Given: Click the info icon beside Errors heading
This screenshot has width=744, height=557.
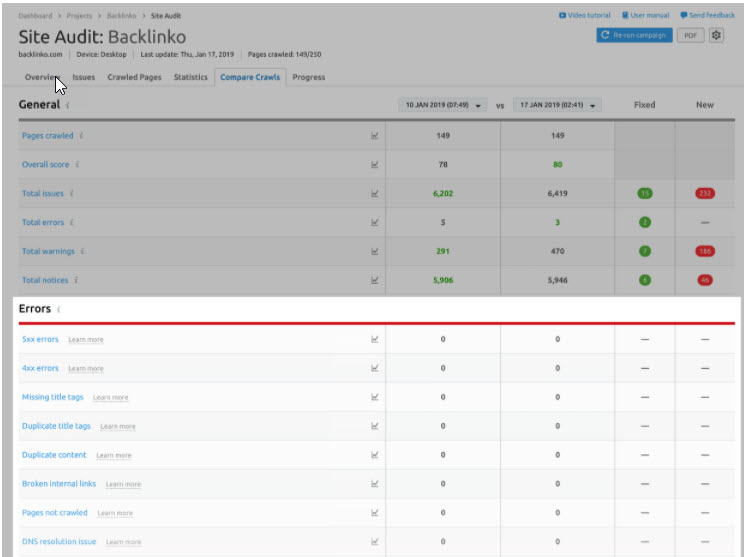Looking at the screenshot, I should coord(58,309).
